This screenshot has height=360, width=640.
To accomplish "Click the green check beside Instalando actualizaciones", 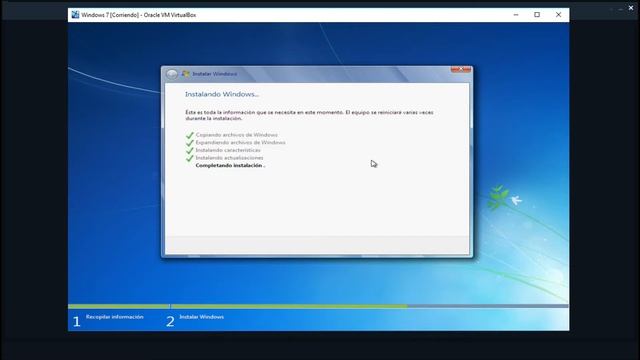I will [x=189, y=158].
